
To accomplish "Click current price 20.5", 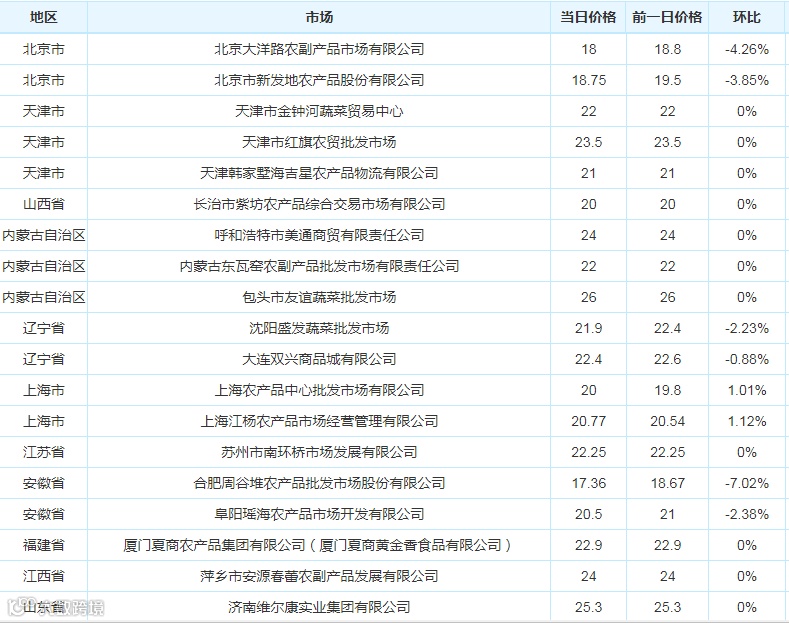I will click(588, 514).
